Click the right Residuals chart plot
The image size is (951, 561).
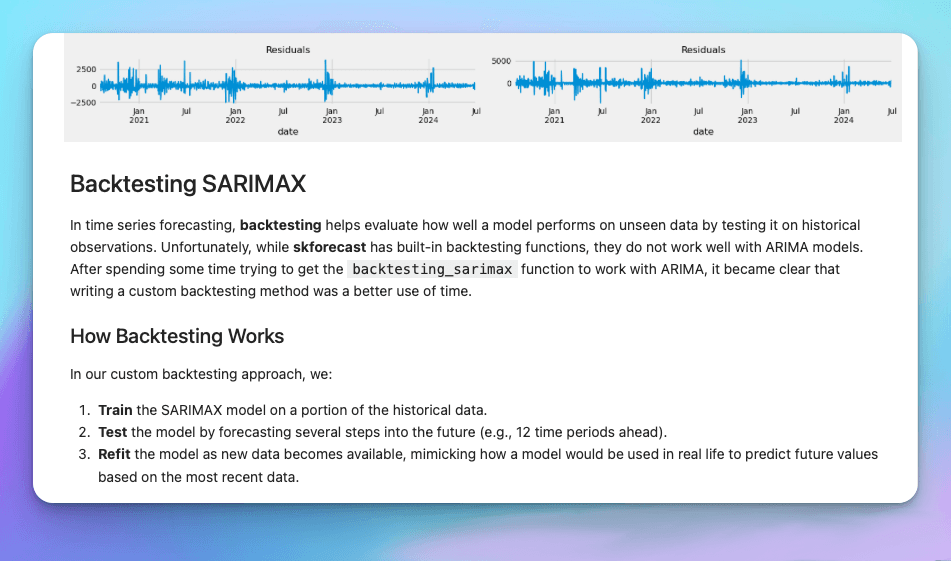[x=703, y=82]
